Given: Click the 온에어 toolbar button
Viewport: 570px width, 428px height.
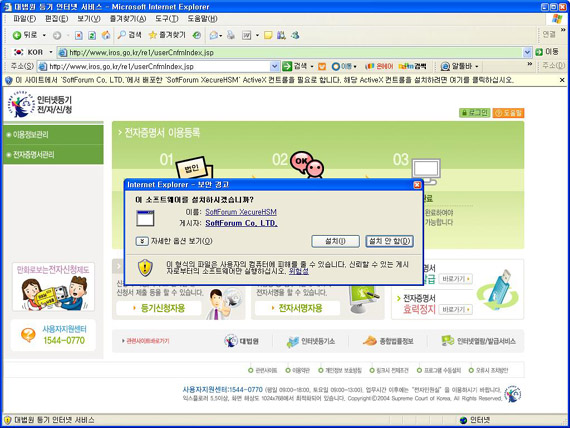Looking at the screenshot, I should [x=379, y=66].
